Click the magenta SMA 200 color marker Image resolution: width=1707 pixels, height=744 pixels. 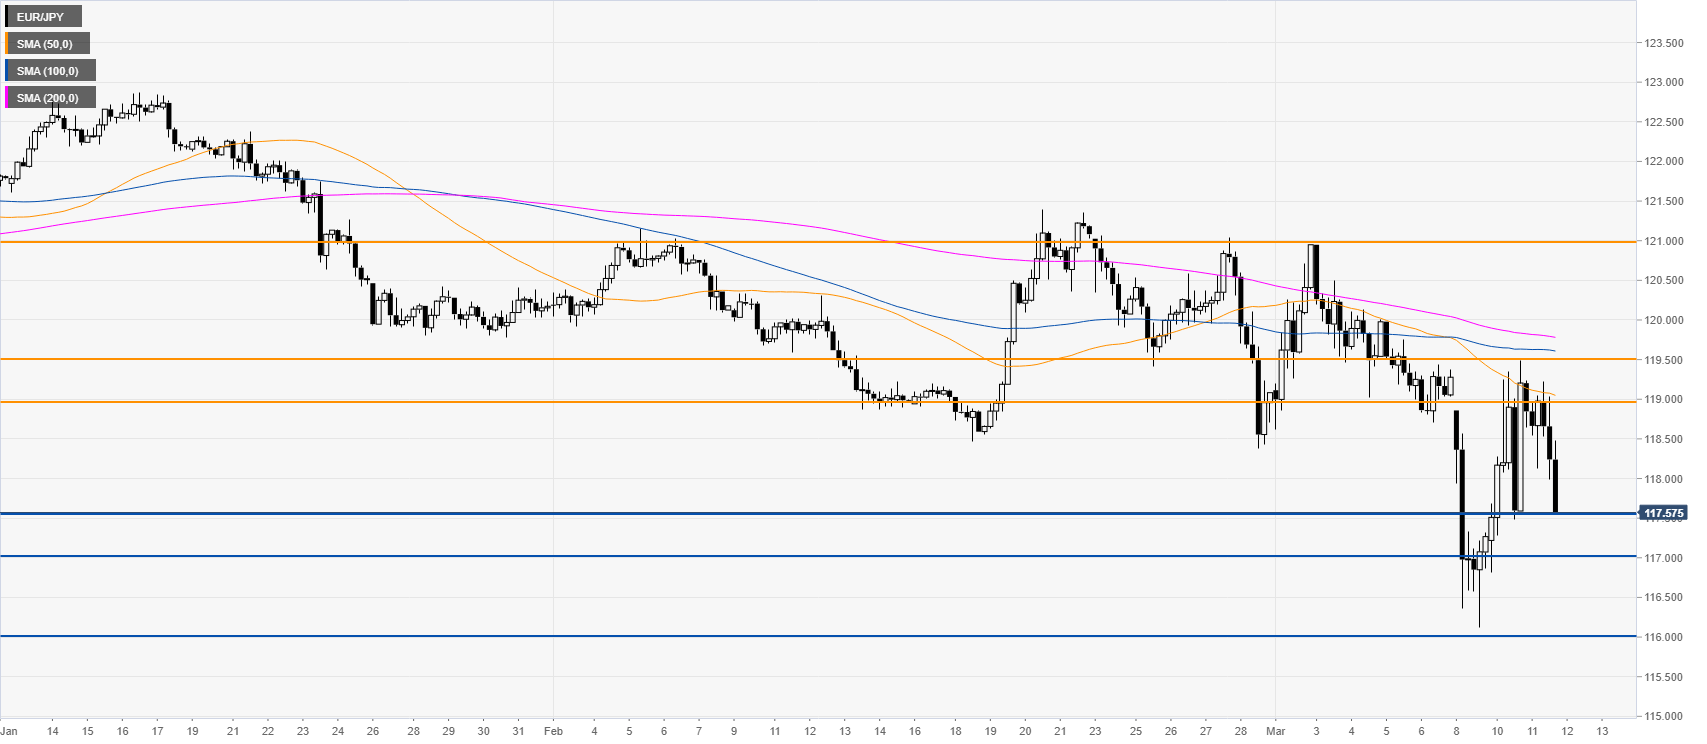coord(7,98)
